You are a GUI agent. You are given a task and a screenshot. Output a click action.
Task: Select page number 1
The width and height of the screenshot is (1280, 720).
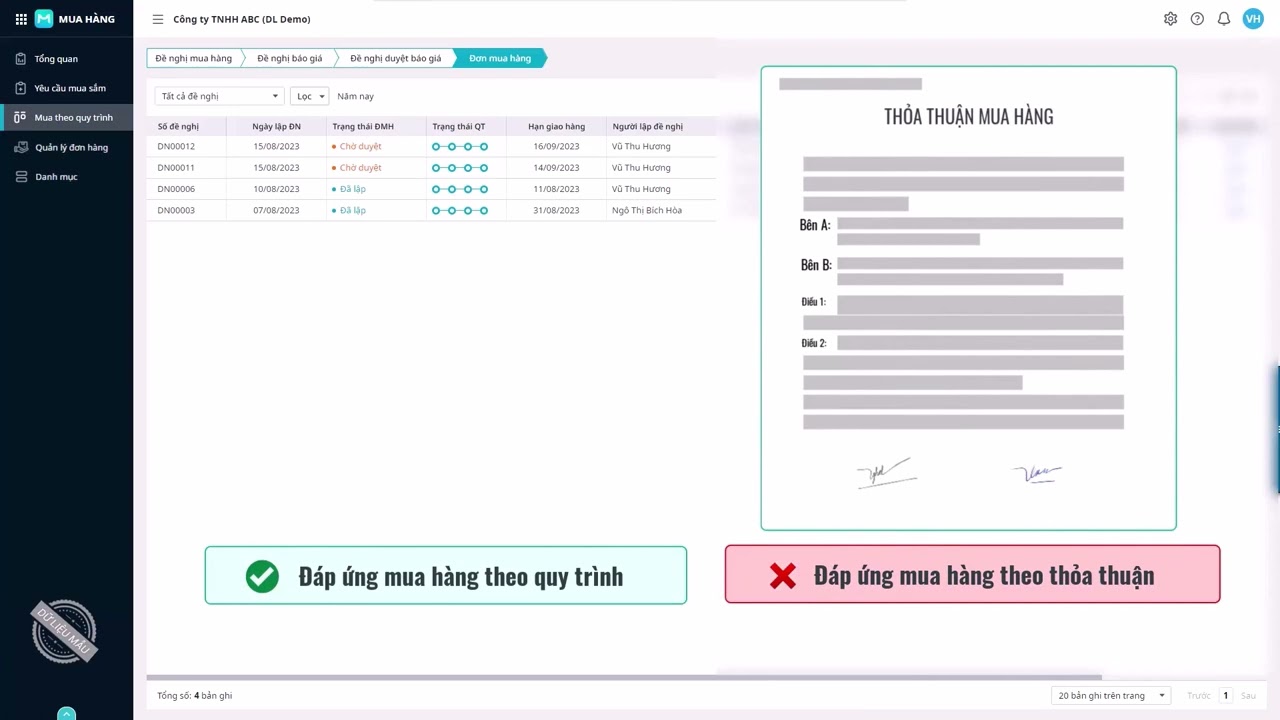click(x=1226, y=695)
